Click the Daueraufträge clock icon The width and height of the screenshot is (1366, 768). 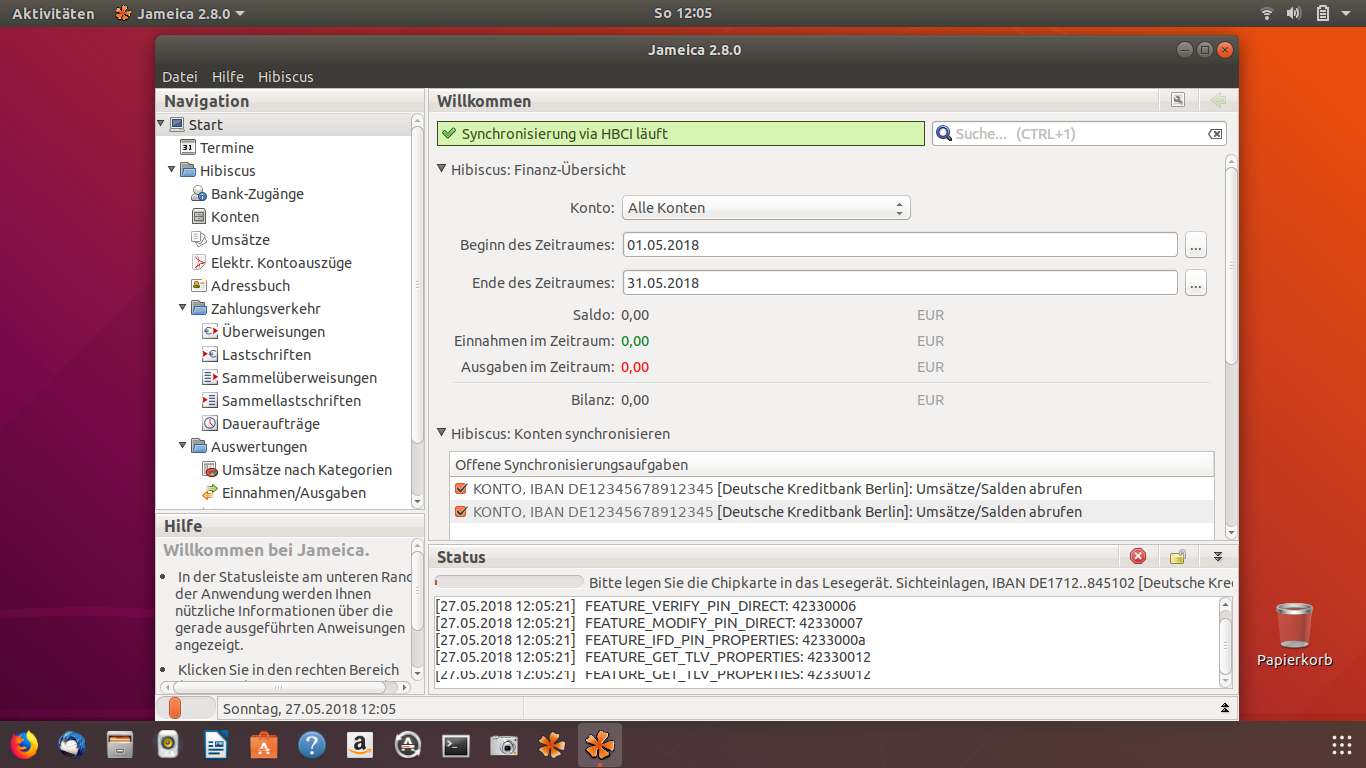pos(210,424)
